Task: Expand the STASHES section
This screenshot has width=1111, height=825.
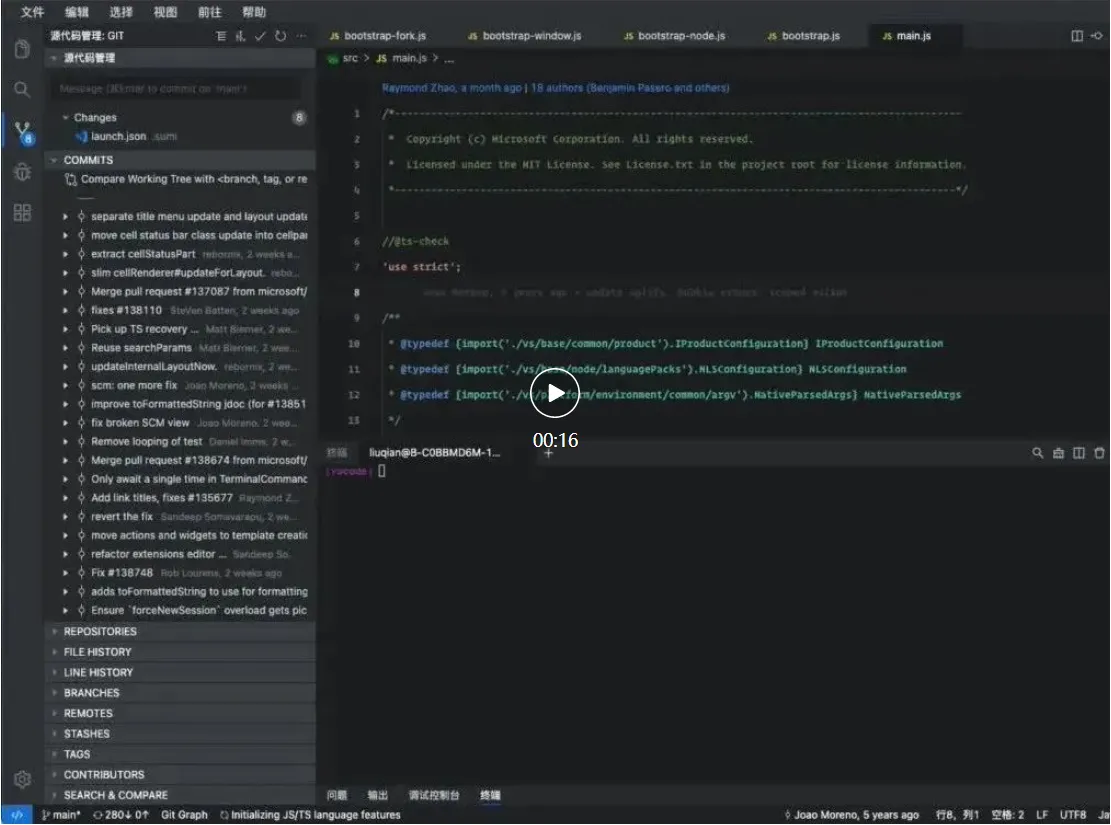Action: point(87,734)
